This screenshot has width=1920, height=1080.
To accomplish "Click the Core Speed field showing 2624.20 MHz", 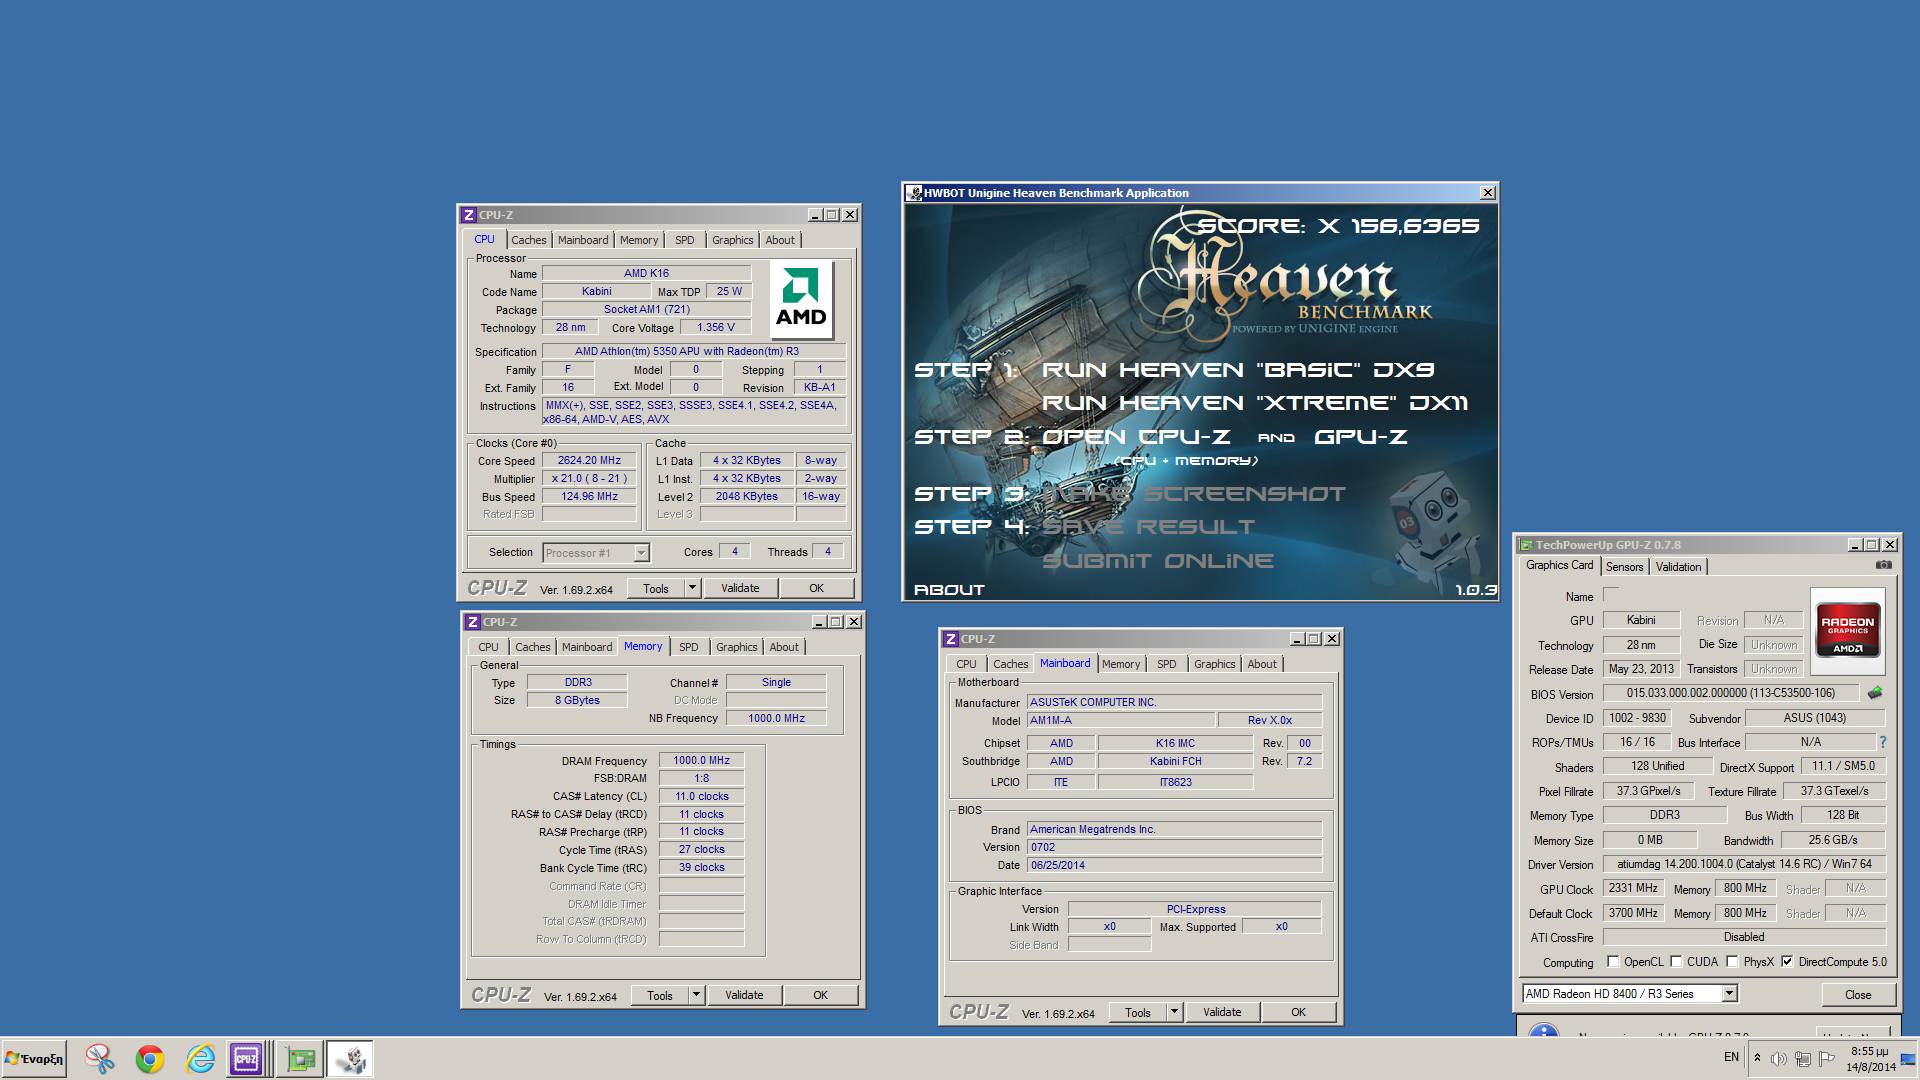I will click(x=589, y=461).
